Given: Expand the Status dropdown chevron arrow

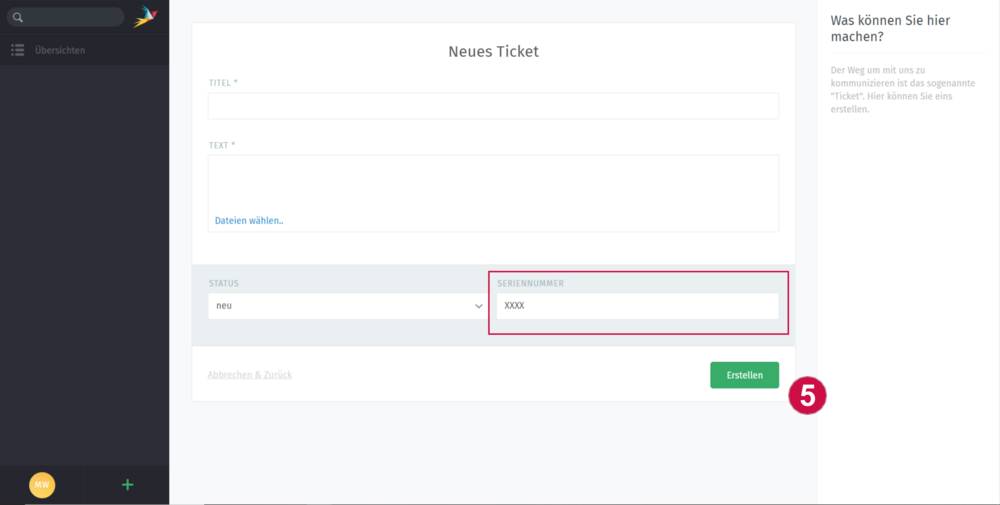Looking at the screenshot, I should coord(478,306).
